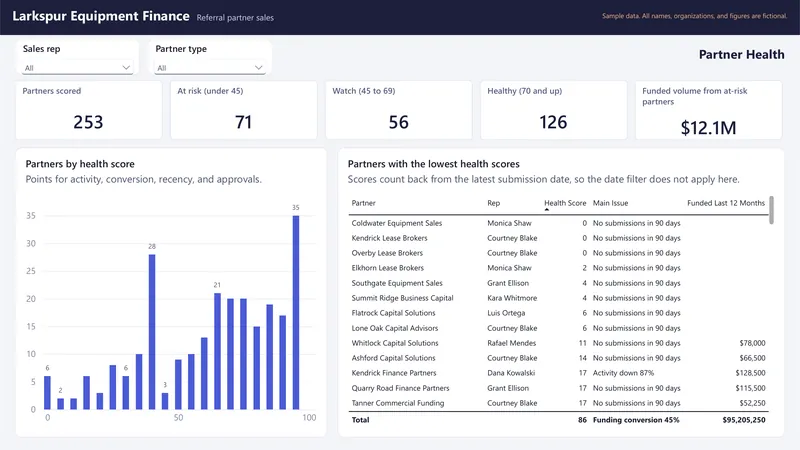Click the $78,000 funded amount cell
800x450 pixels.
753,343
